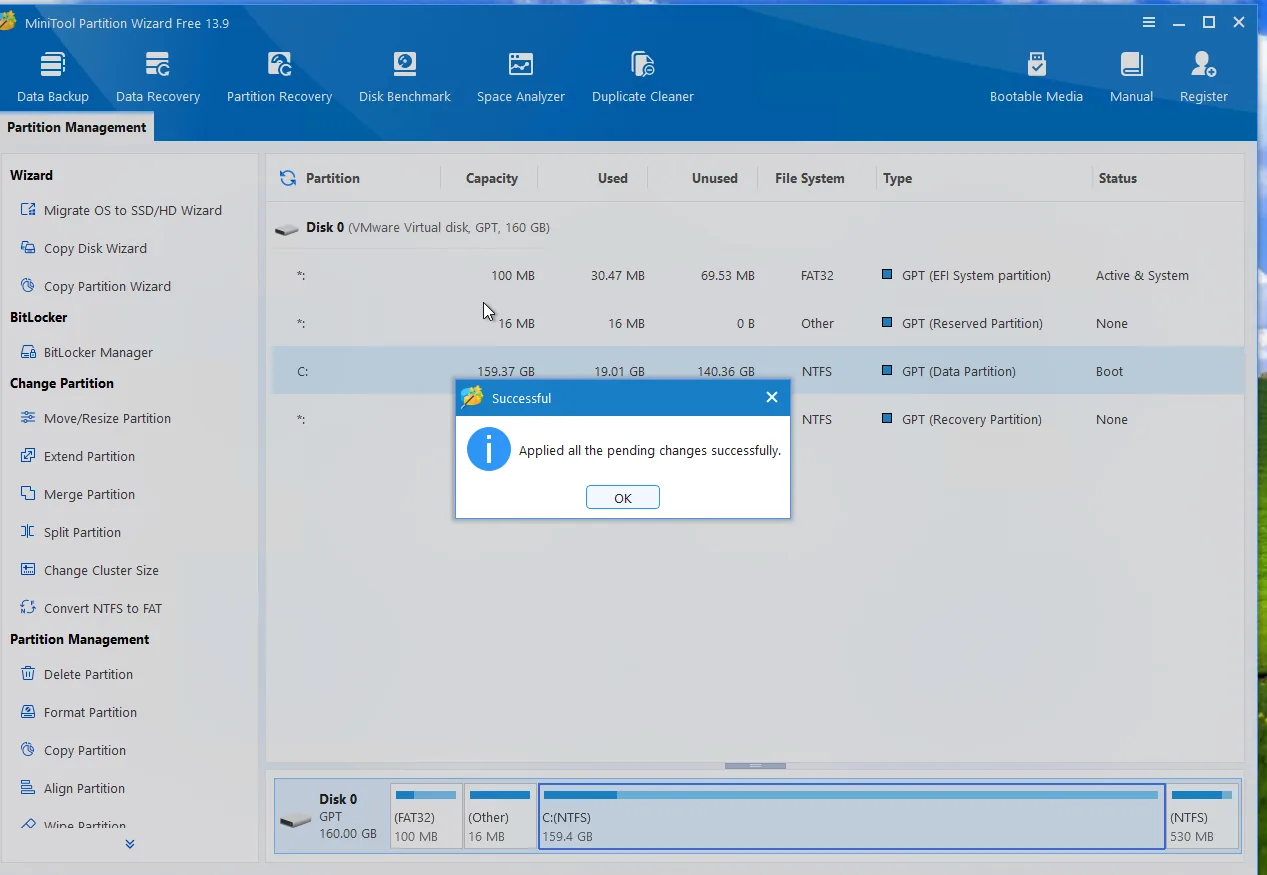Open Space Analyzer

521,78
